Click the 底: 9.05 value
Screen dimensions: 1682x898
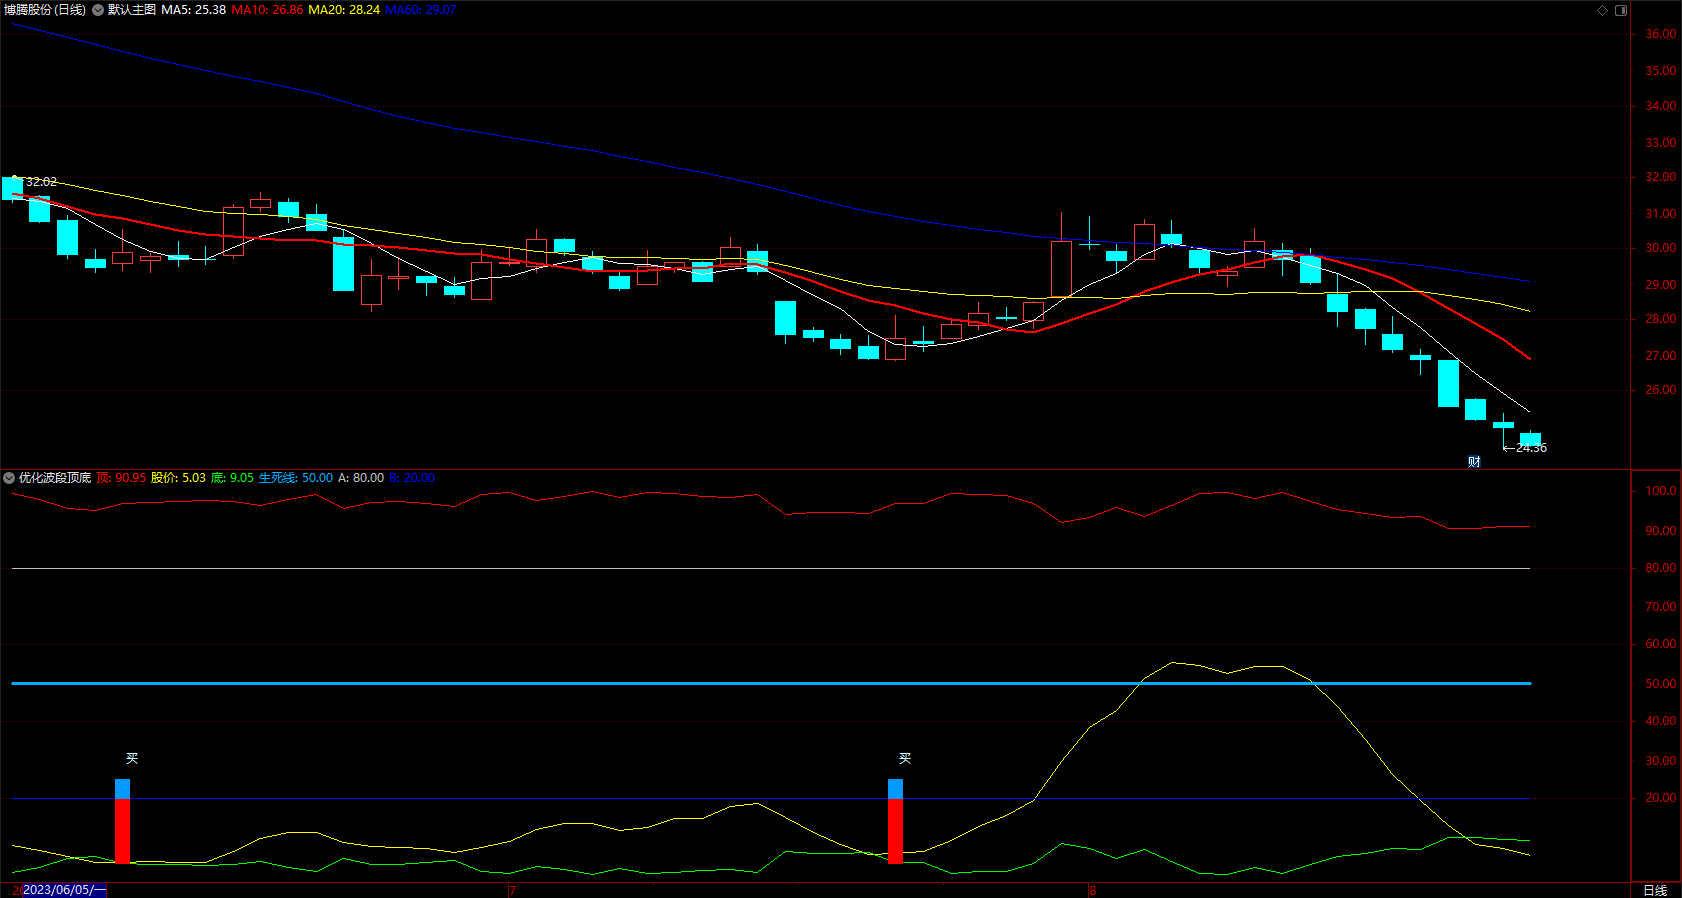click(x=232, y=478)
